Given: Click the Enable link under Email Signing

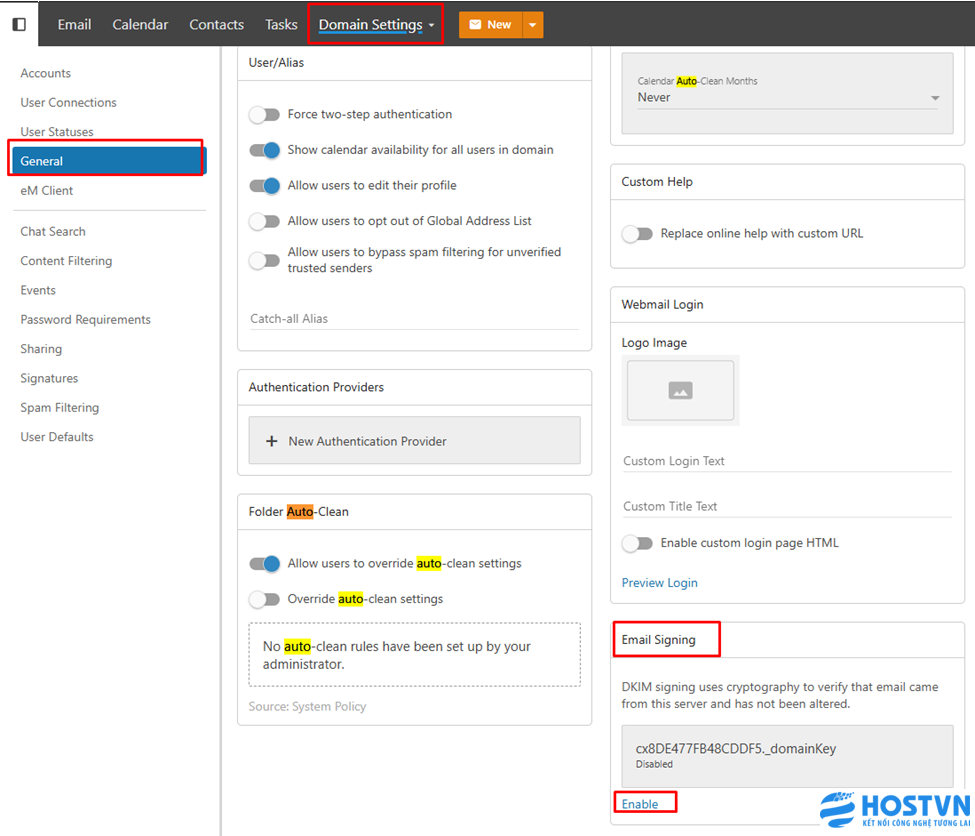Looking at the screenshot, I should point(640,804).
